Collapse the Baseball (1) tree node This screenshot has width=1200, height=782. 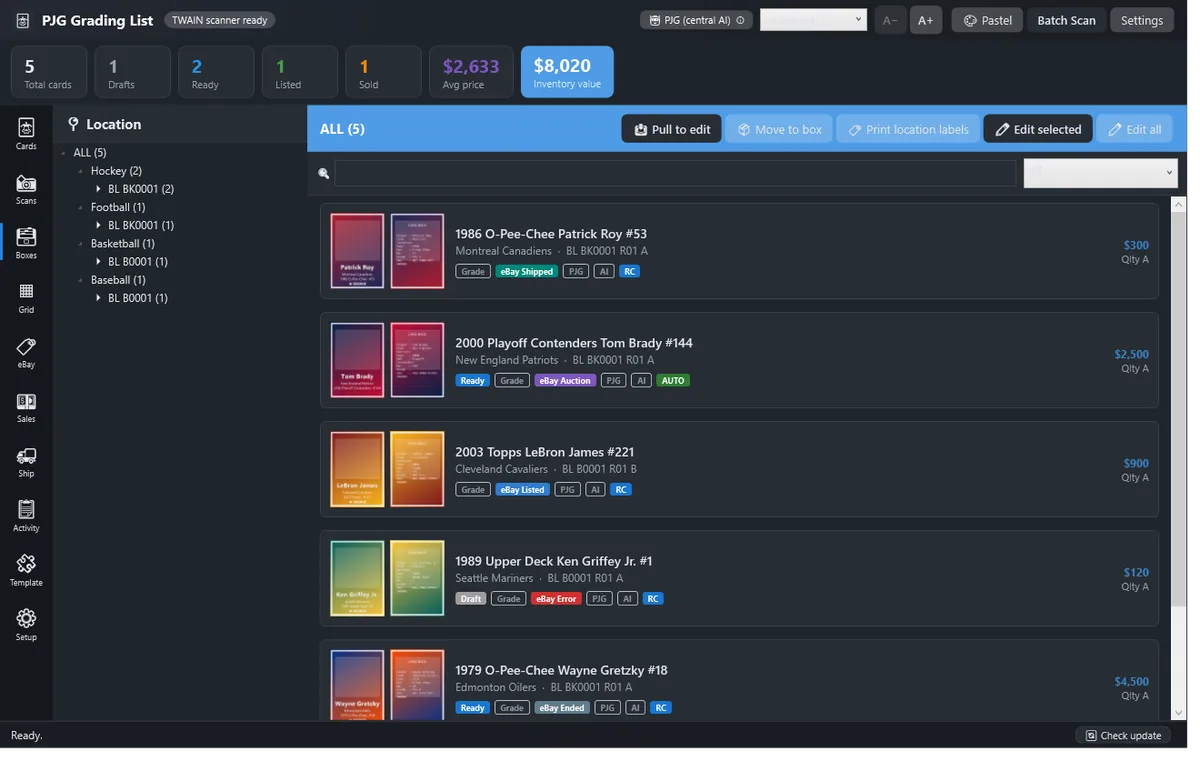(81, 280)
